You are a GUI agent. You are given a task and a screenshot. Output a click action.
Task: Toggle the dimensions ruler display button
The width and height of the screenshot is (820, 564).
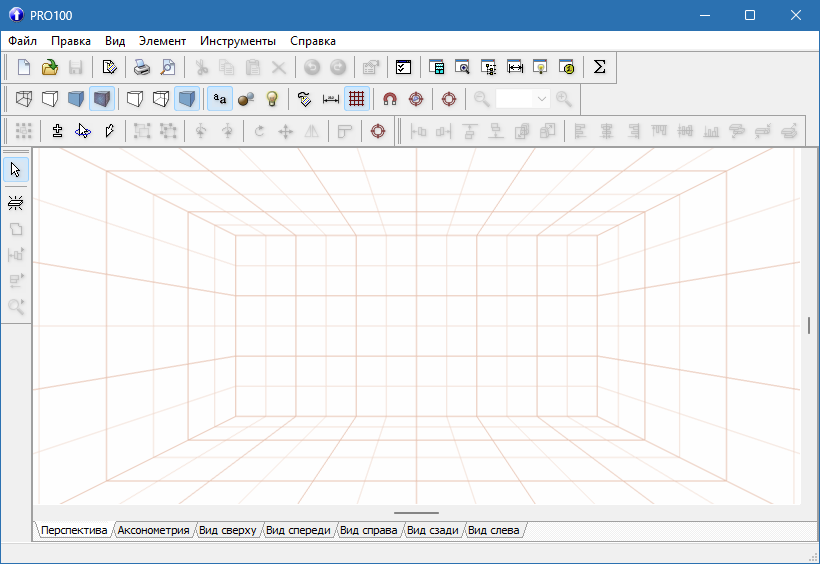[x=331, y=99]
